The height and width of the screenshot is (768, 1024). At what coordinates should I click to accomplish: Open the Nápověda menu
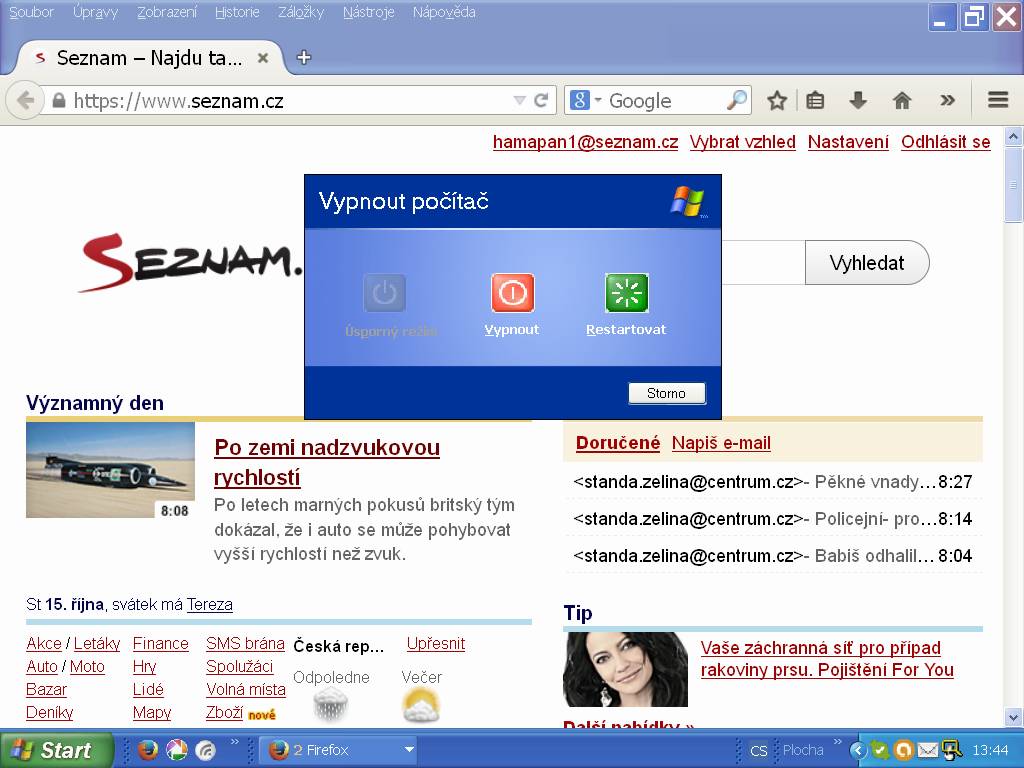444,12
